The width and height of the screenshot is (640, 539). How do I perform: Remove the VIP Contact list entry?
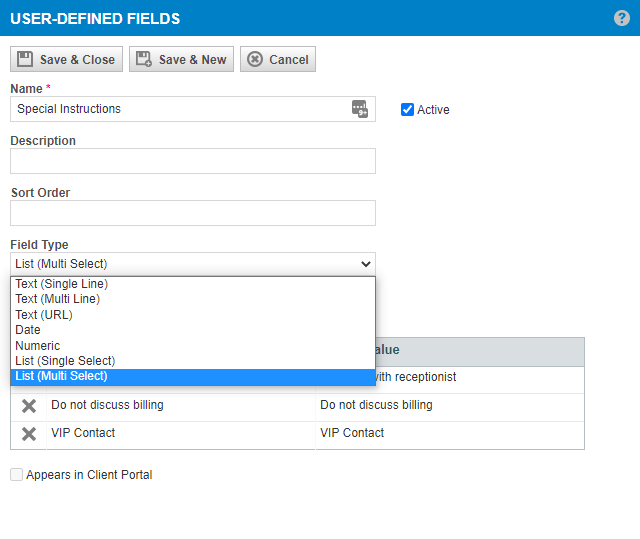pos(29,434)
